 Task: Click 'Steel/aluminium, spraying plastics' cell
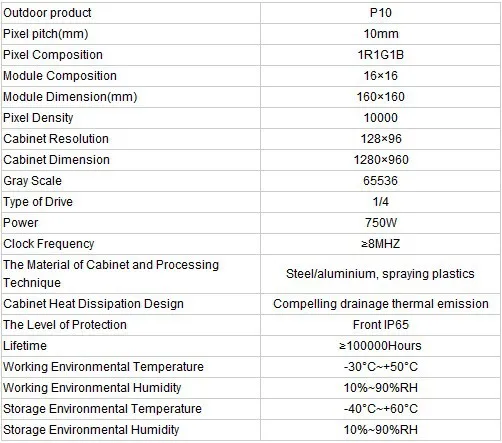point(380,274)
